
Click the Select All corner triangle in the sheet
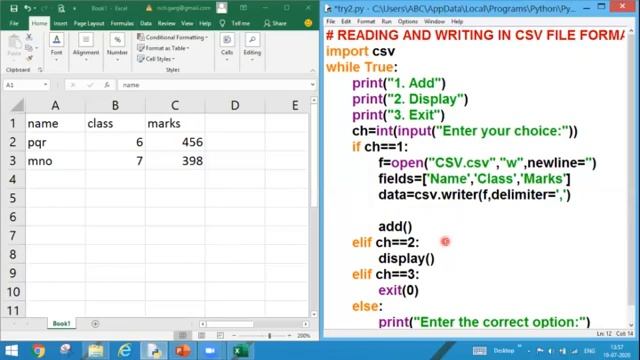pos(17,105)
